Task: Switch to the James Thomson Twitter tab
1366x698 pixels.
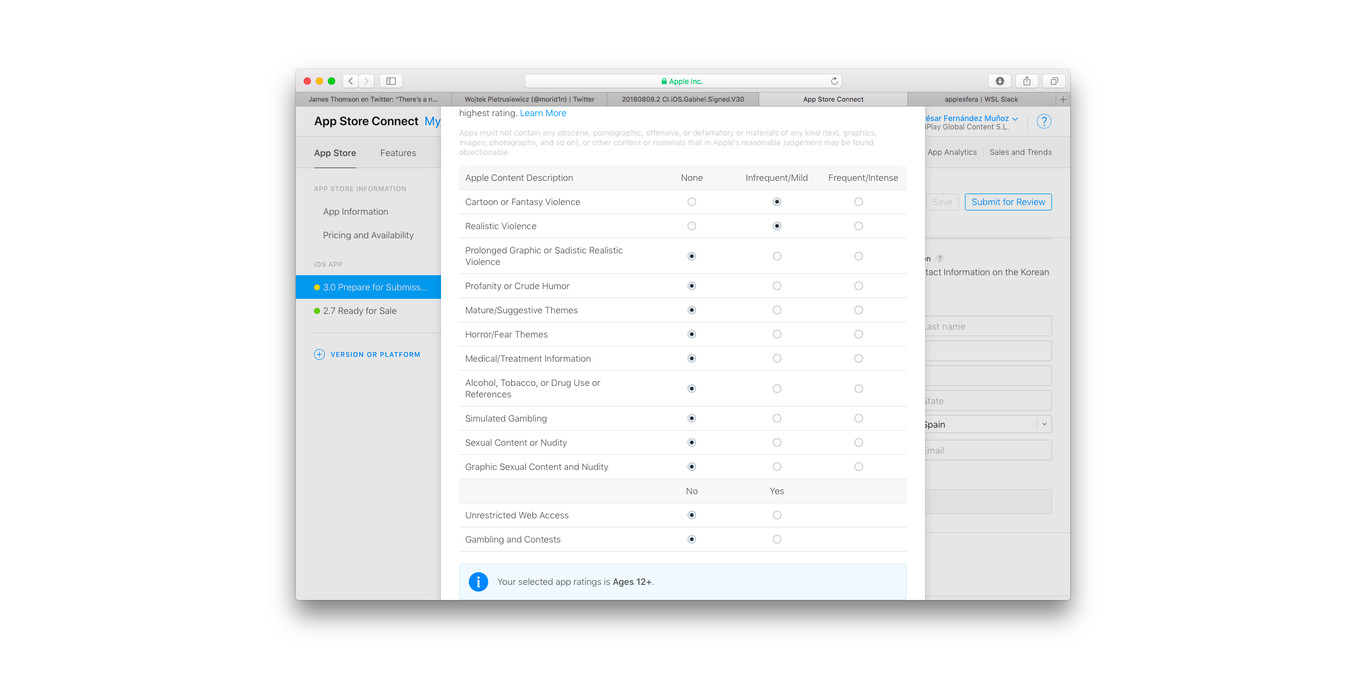Action: 373,99
